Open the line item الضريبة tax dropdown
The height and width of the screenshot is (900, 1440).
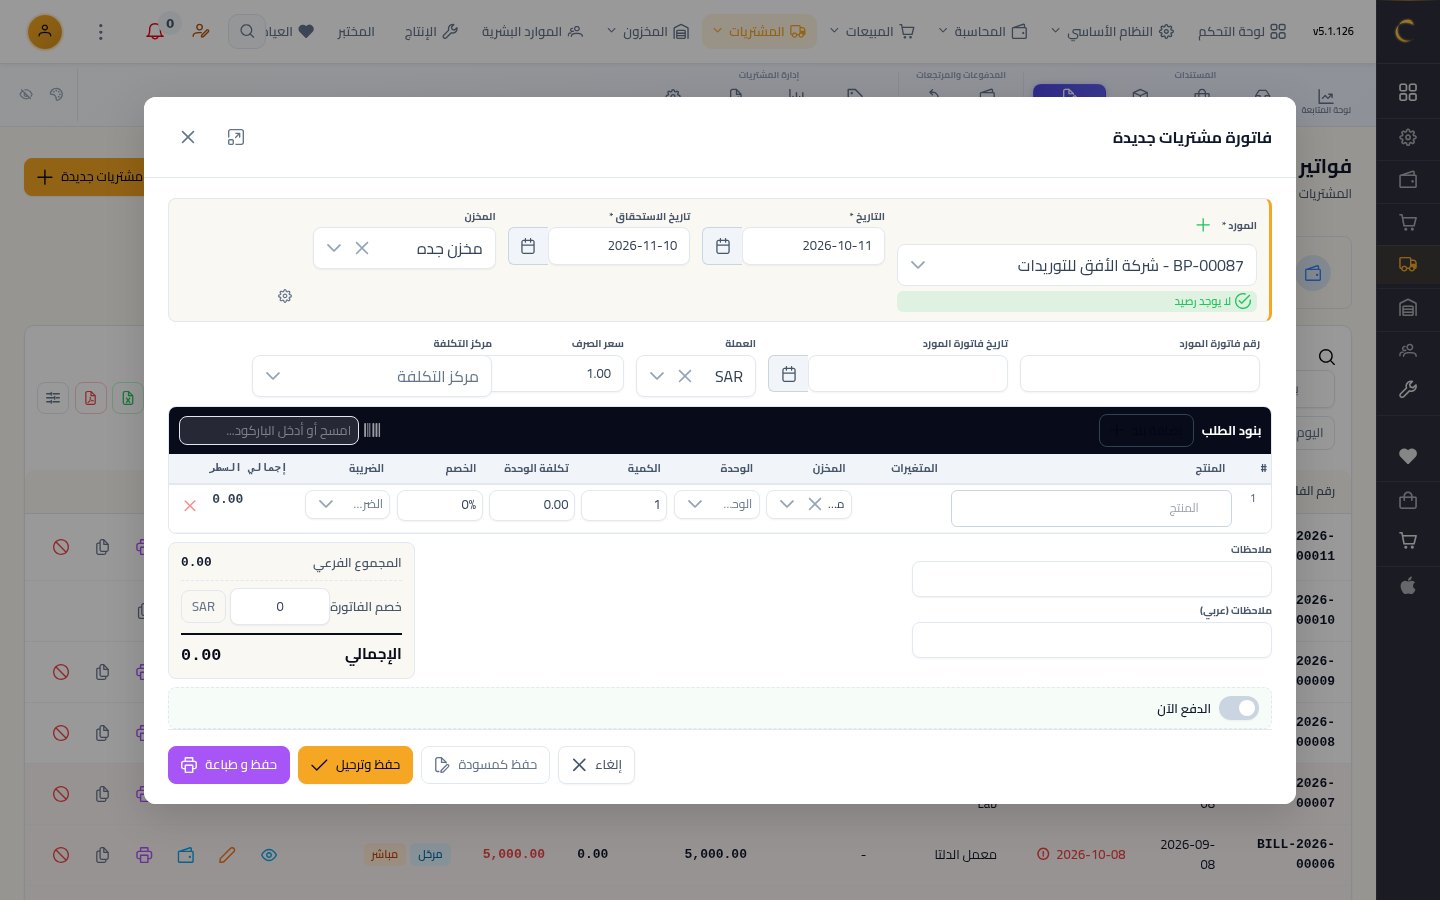347,504
